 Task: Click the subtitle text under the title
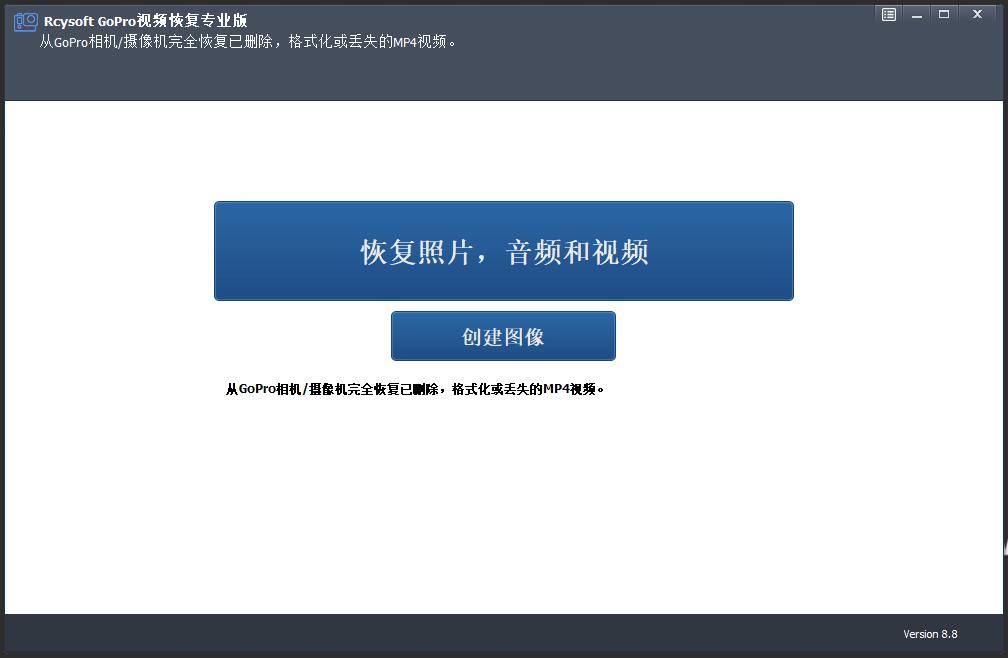248,42
